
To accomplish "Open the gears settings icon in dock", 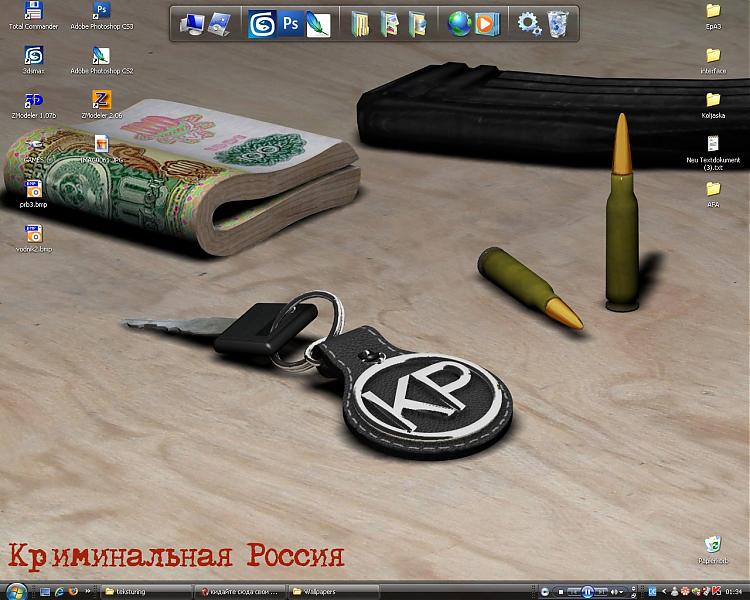I will [x=529, y=23].
